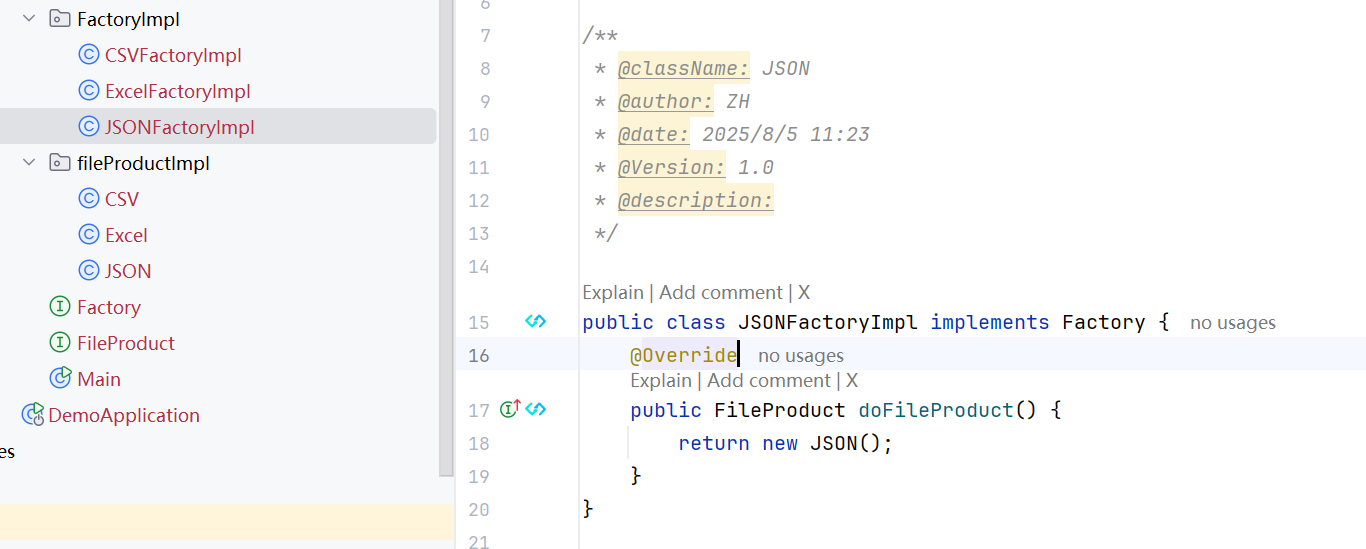Place cursor on line number 18 in gutter
This screenshot has height=549, width=1366.
coord(479,443)
